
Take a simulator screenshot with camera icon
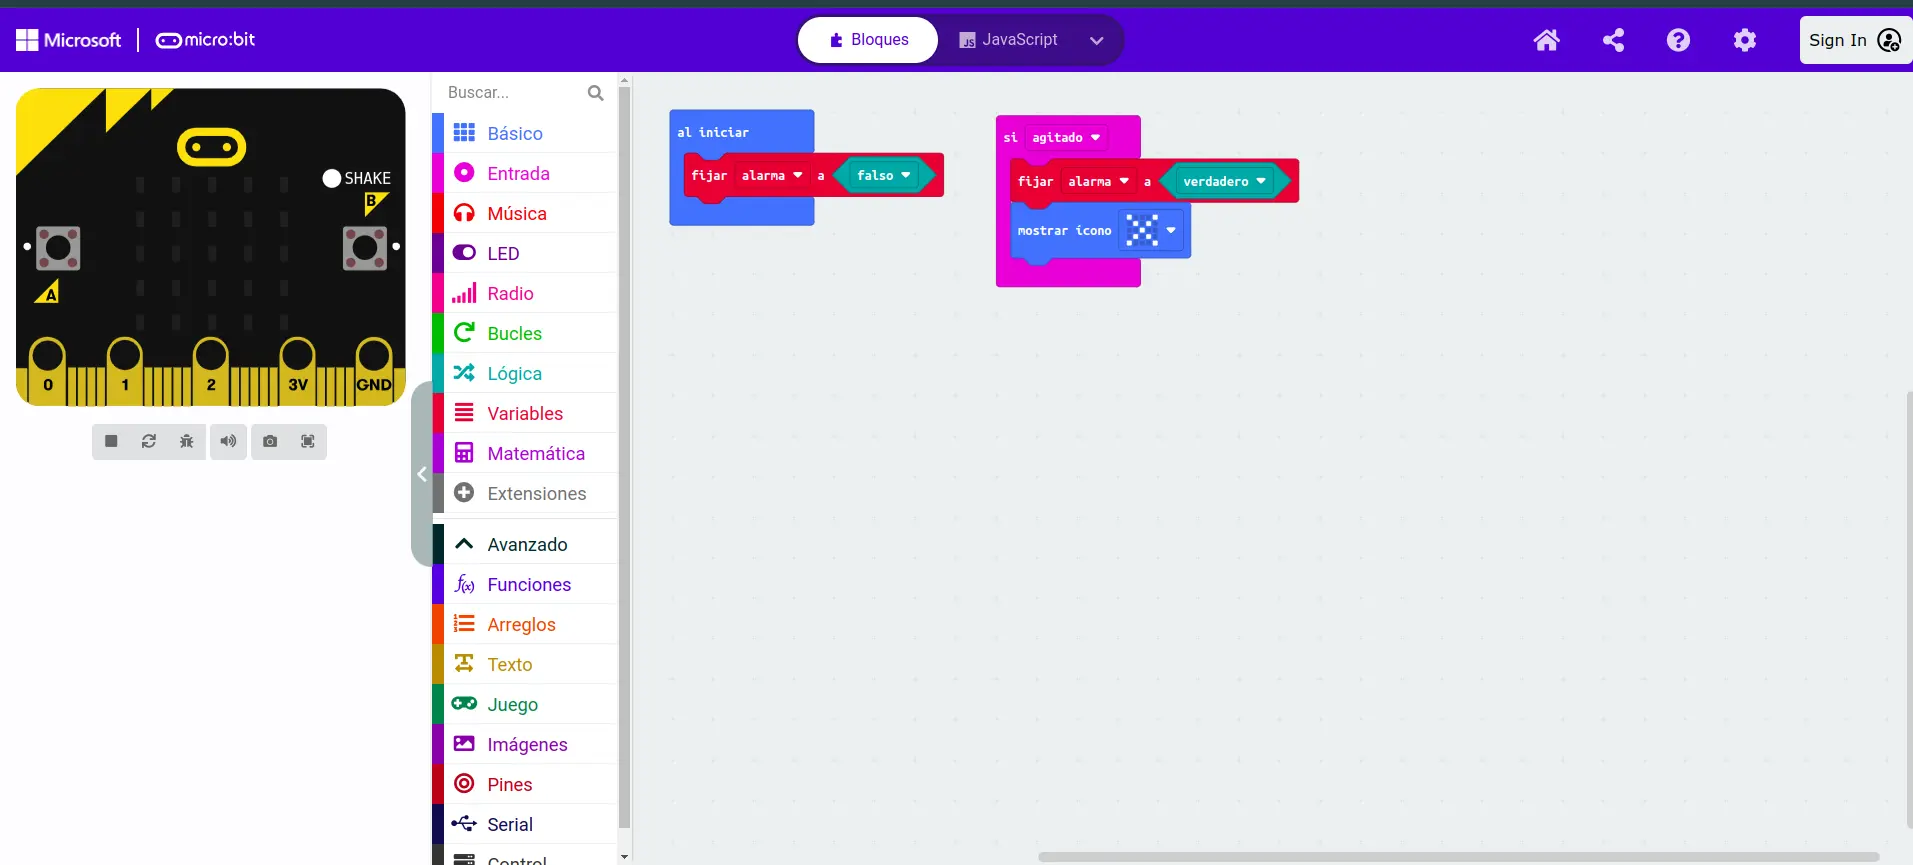[x=270, y=441]
